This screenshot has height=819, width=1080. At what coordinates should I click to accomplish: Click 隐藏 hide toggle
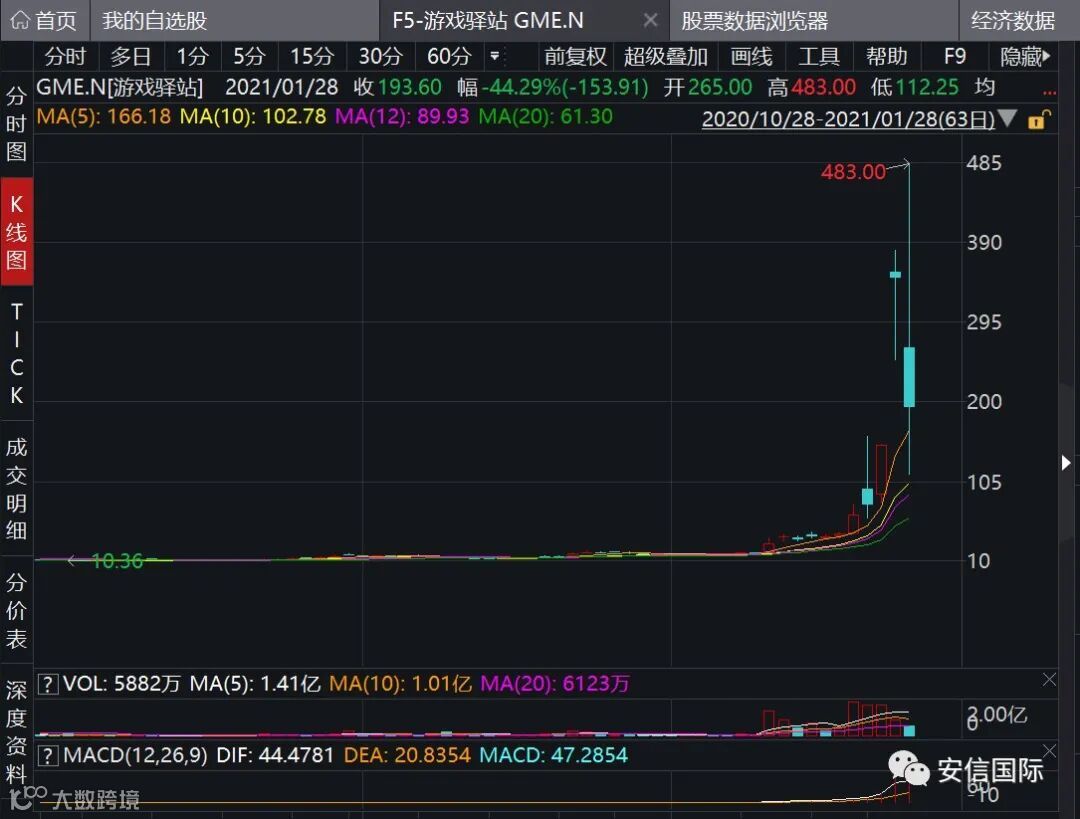[1025, 56]
